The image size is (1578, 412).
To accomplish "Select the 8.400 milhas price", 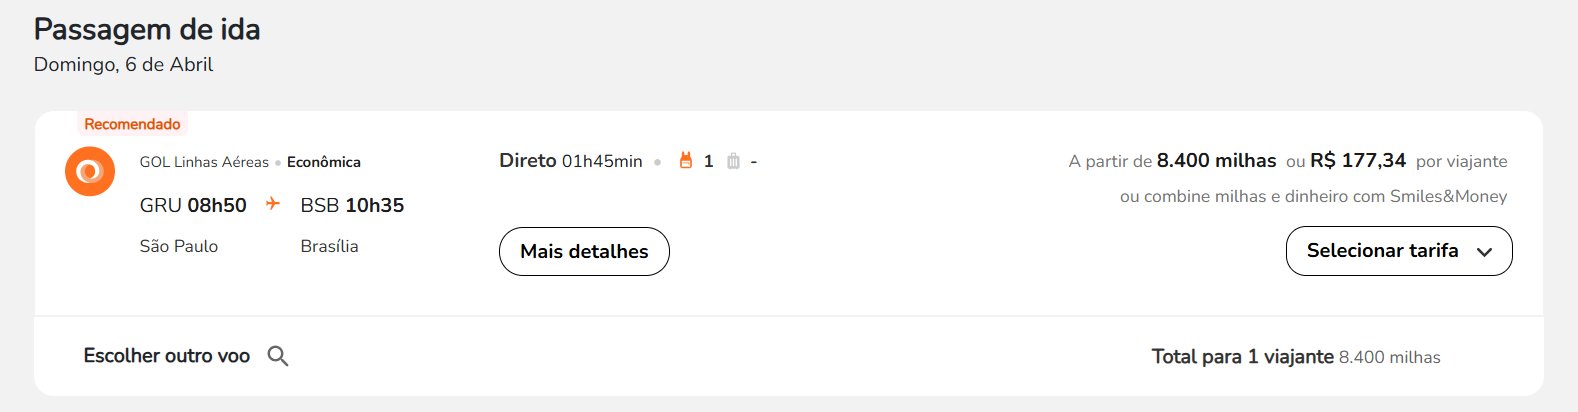I will click(x=1216, y=160).
